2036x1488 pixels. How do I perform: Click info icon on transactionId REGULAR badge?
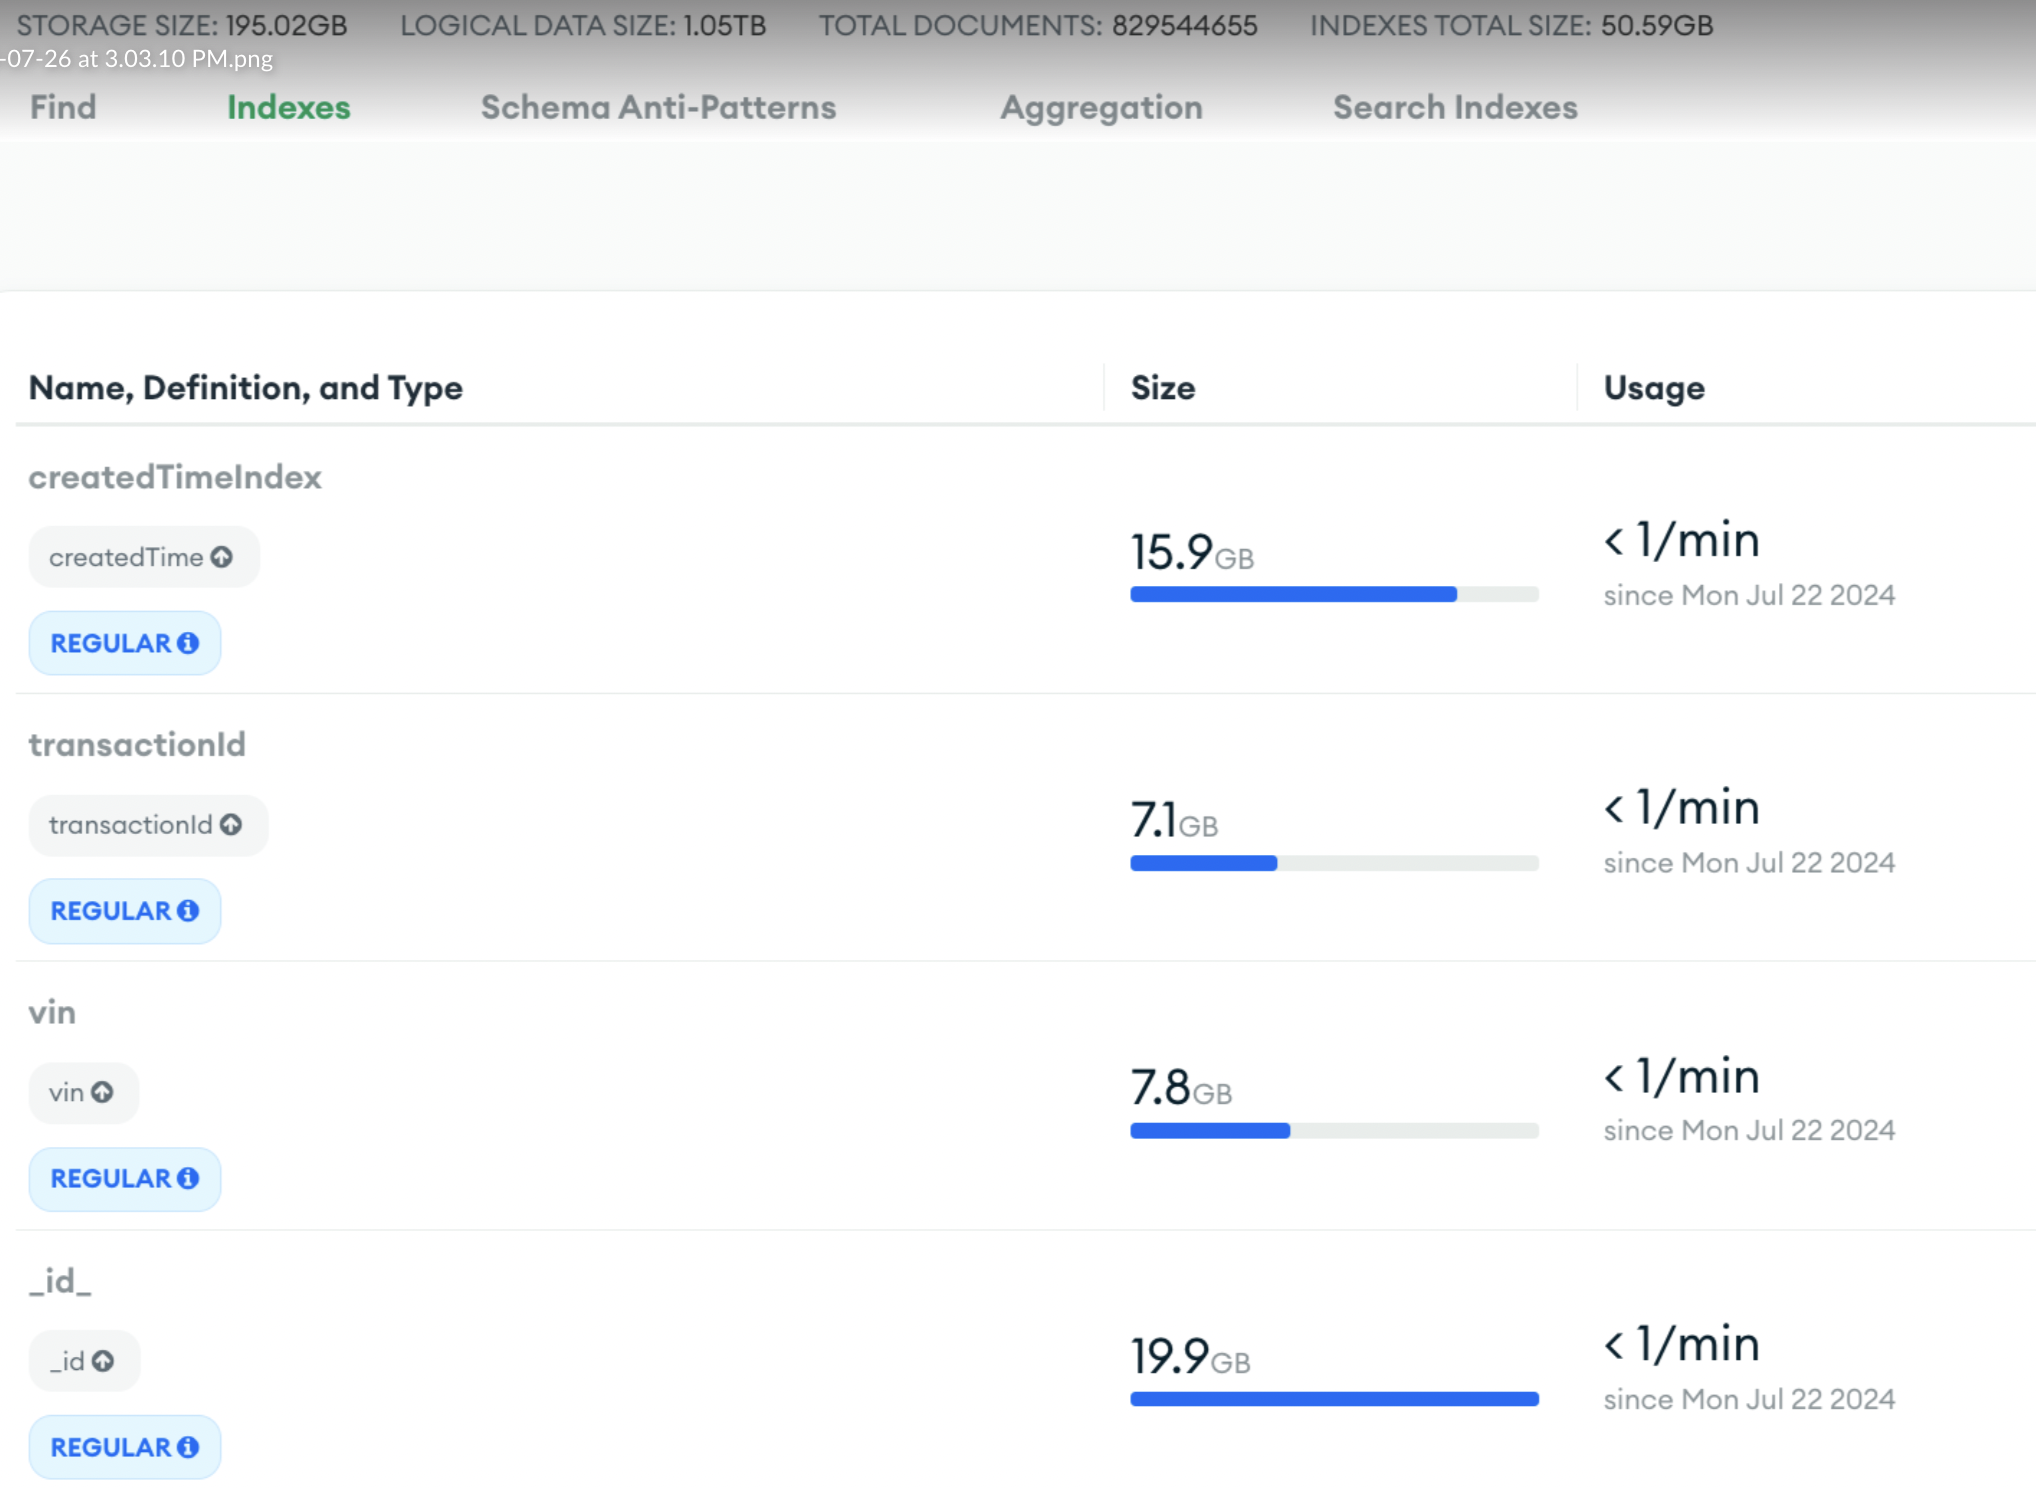point(188,911)
